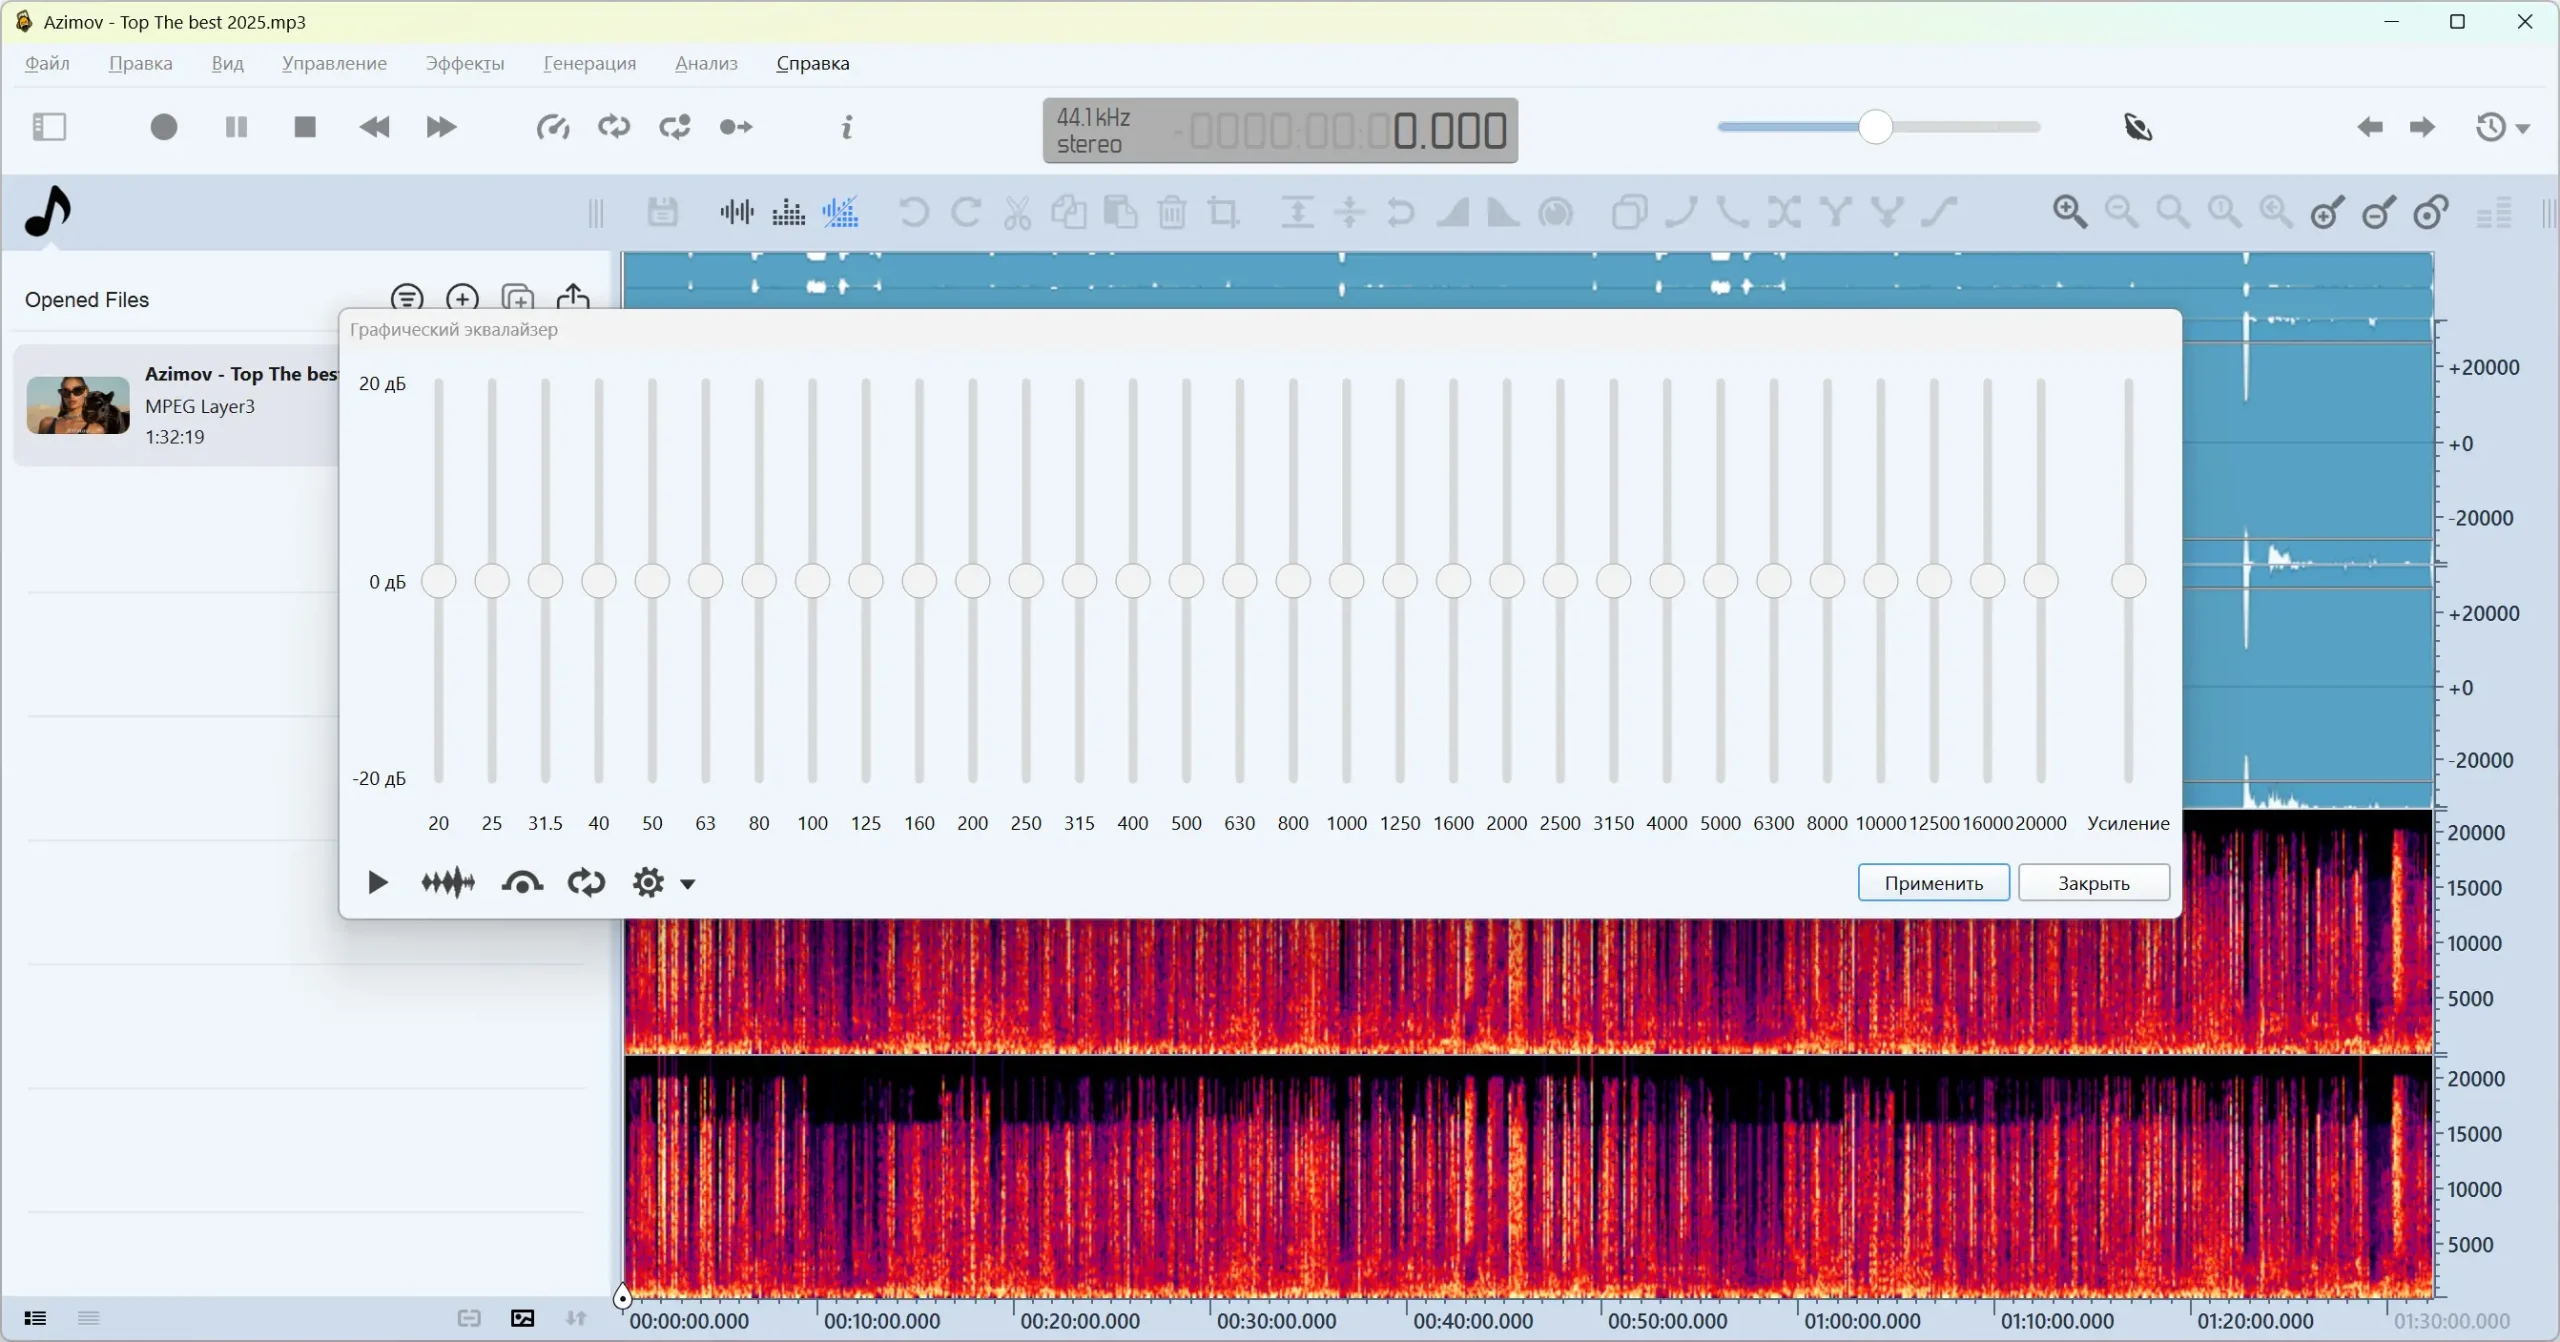Click the Record button in transport bar
The width and height of the screenshot is (2560, 1342).
[164, 127]
